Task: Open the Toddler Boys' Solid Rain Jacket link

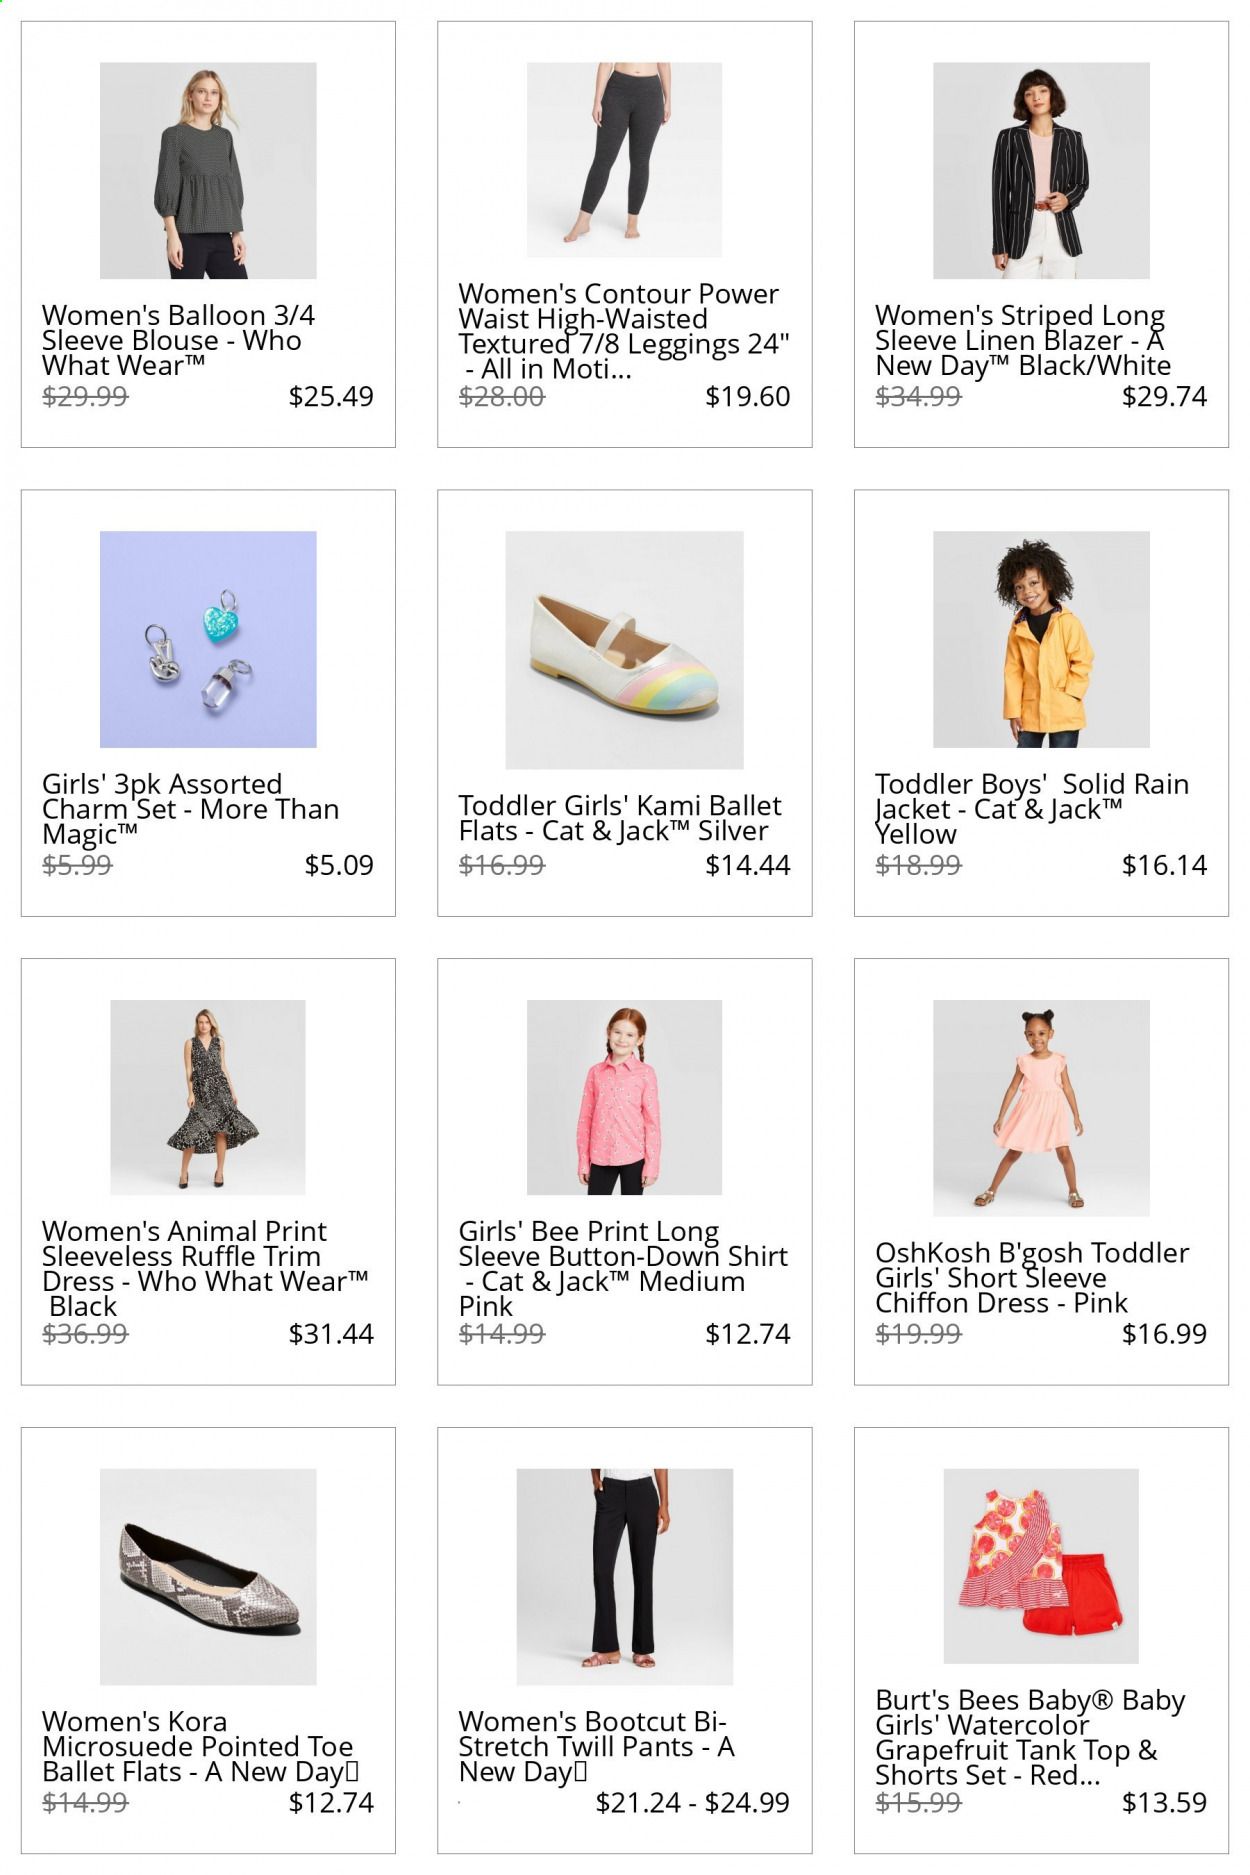Action: pos(1032,809)
